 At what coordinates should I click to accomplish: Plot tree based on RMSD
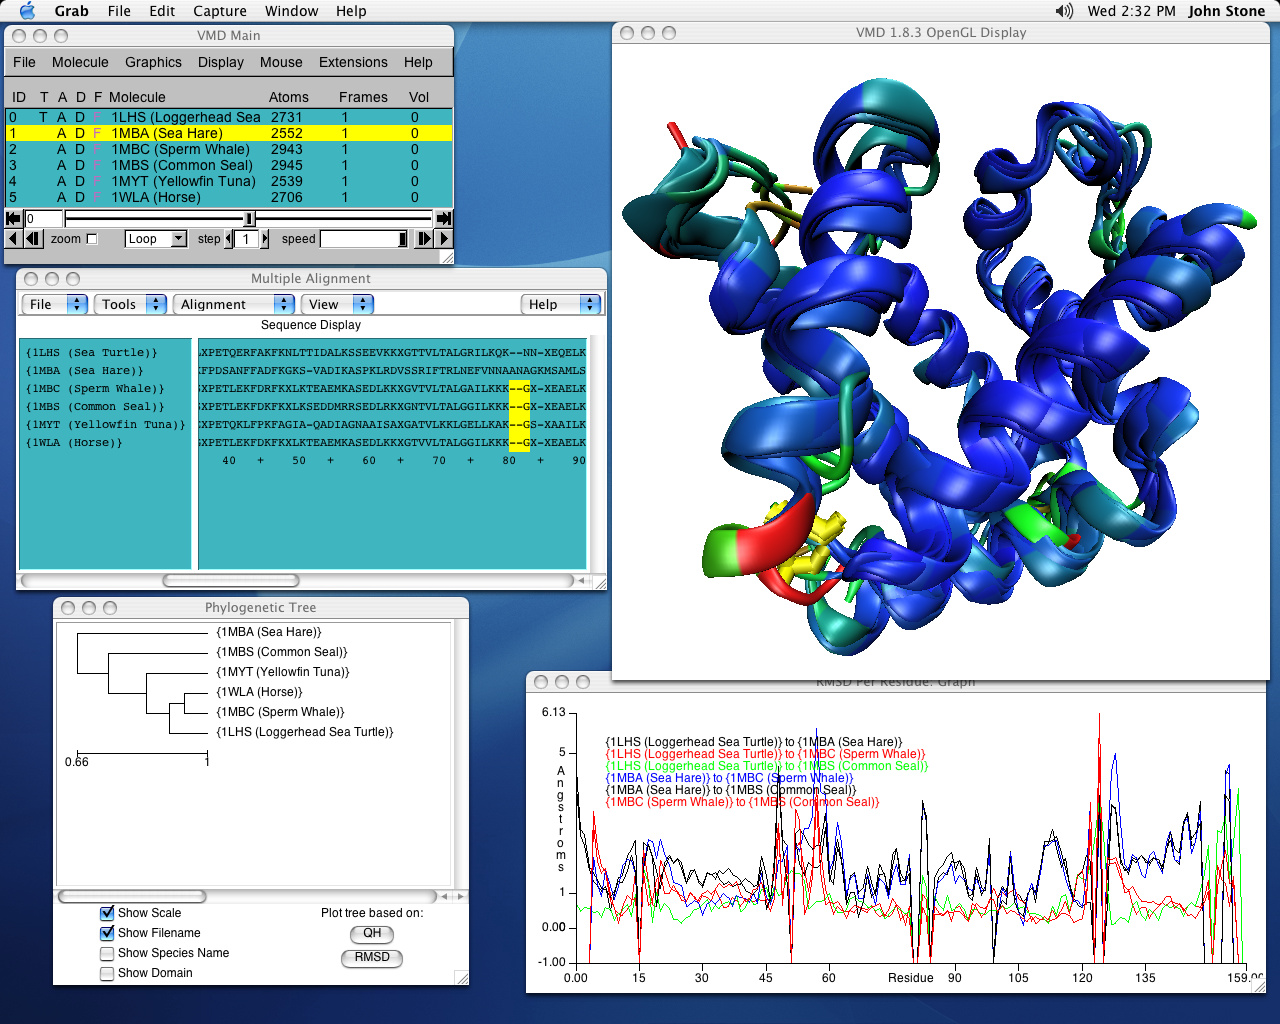(372, 958)
